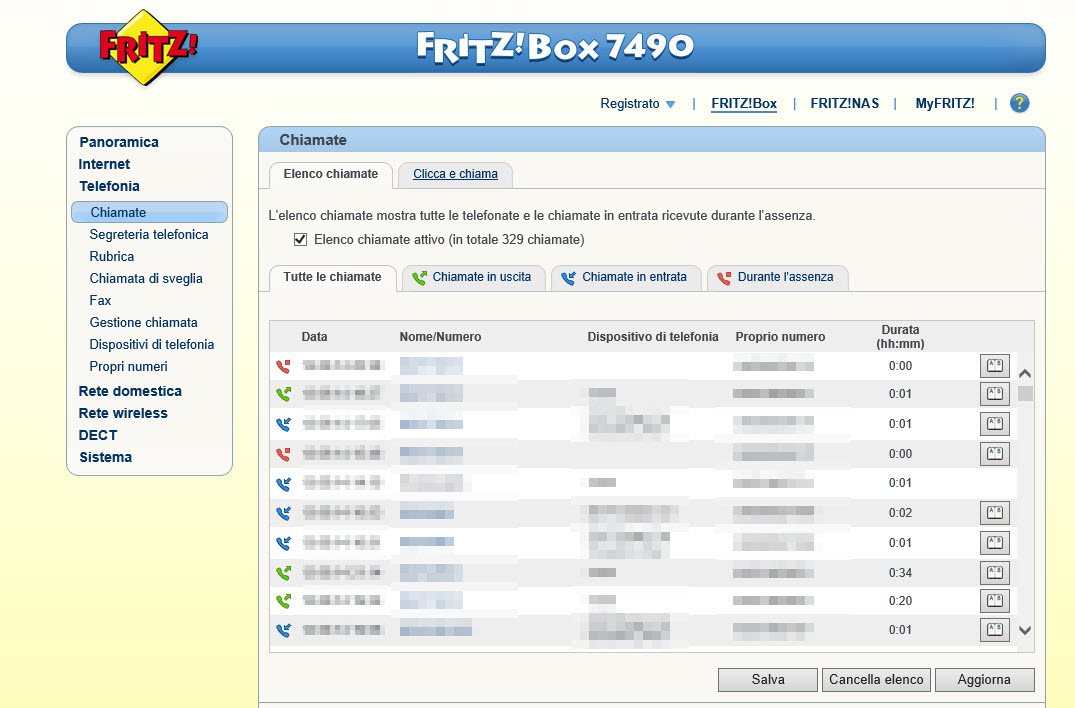The height and width of the screenshot is (708, 1075).
Task: Click the call list scrollbar thumb
Action: coord(1025,393)
